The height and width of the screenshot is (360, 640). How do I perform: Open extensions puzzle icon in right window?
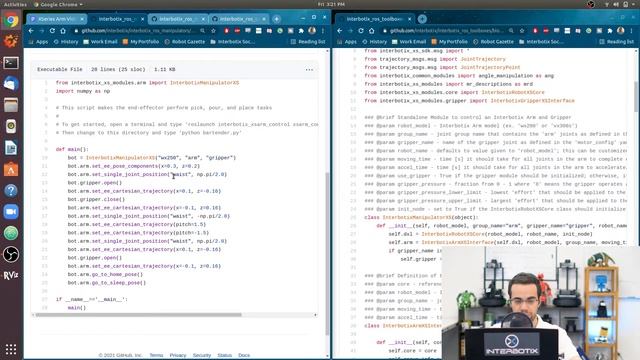610,31
